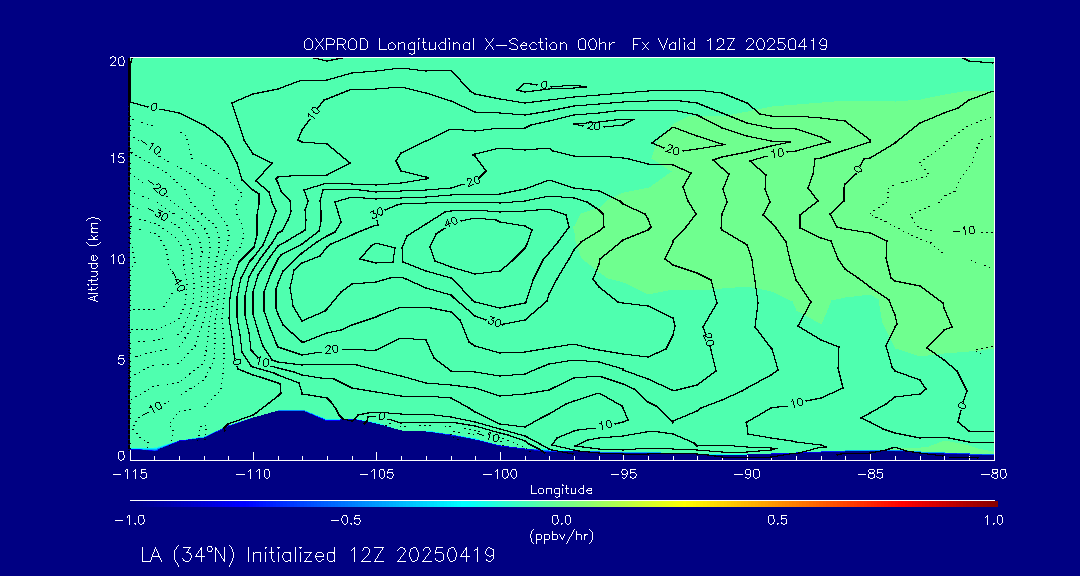Click the 40 contour label in the plot center
This screenshot has height=576, width=1080.
click(450, 222)
